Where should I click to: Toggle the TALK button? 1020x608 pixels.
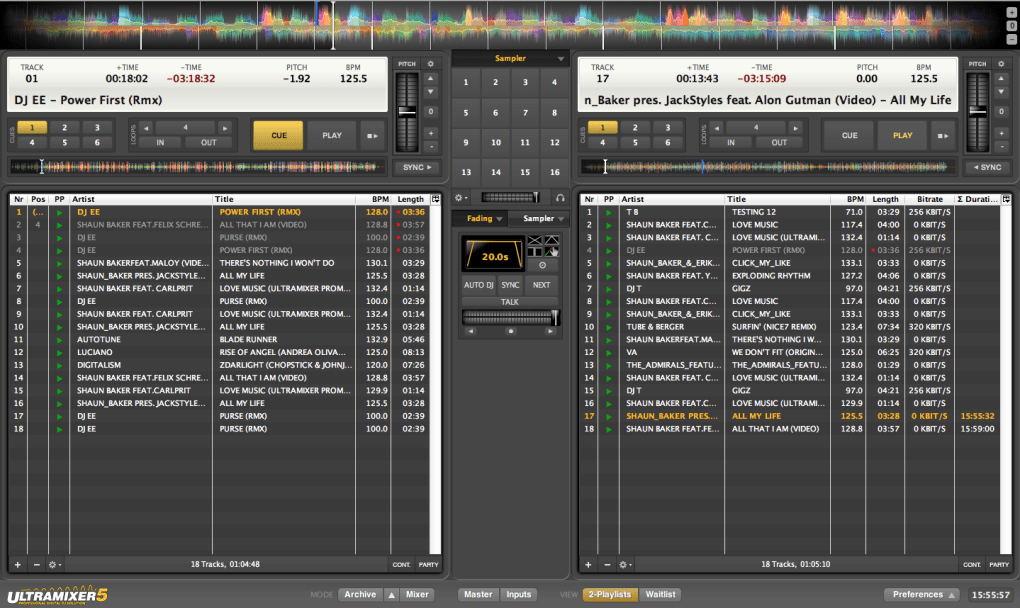510,302
